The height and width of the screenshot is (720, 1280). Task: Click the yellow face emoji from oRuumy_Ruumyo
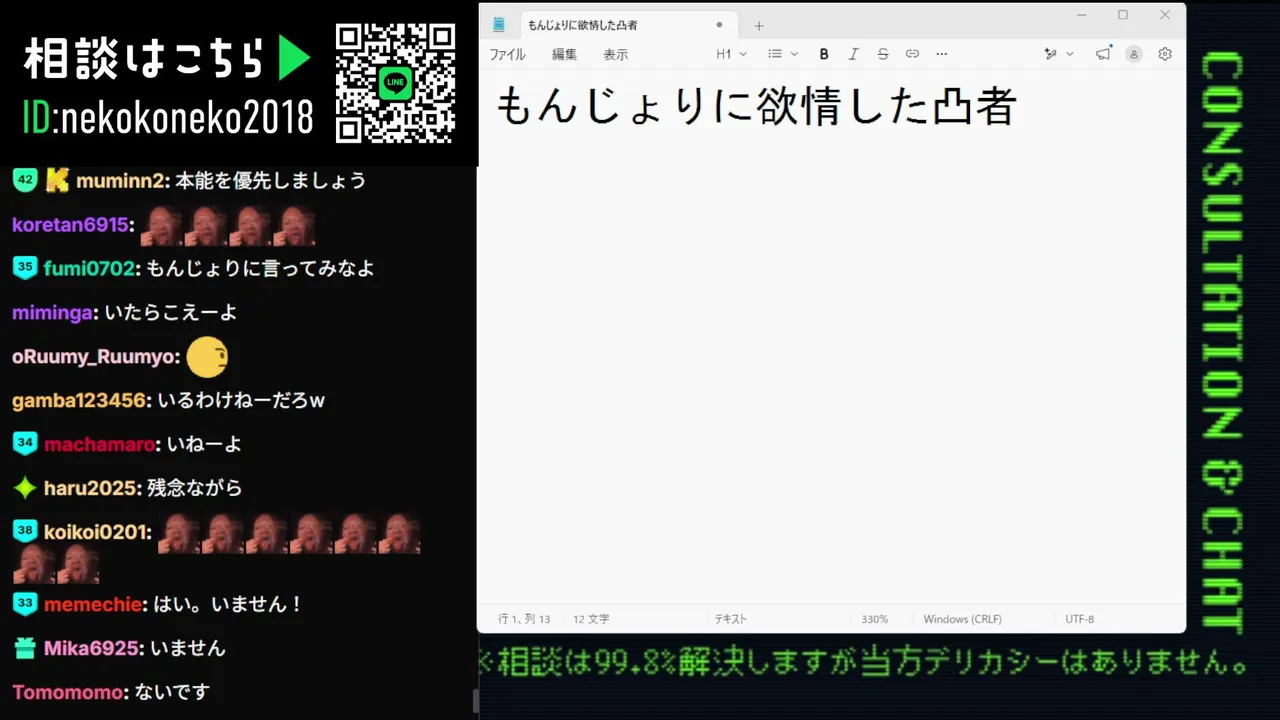[x=208, y=357]
